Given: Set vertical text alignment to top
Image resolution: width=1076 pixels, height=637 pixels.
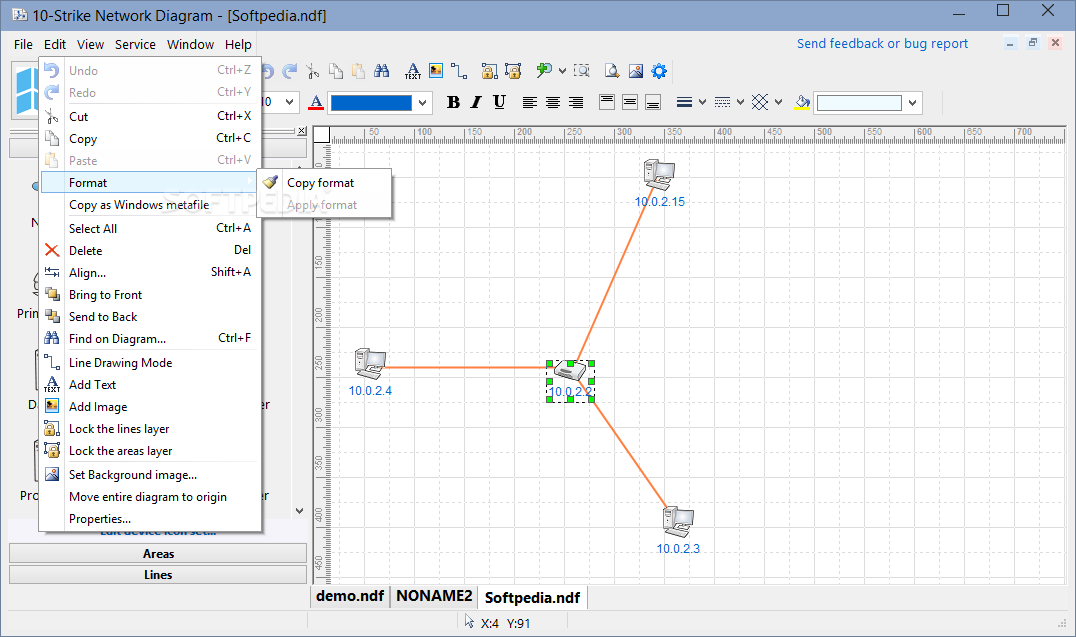Looking at the screenshot, I should tap(607, 102).
